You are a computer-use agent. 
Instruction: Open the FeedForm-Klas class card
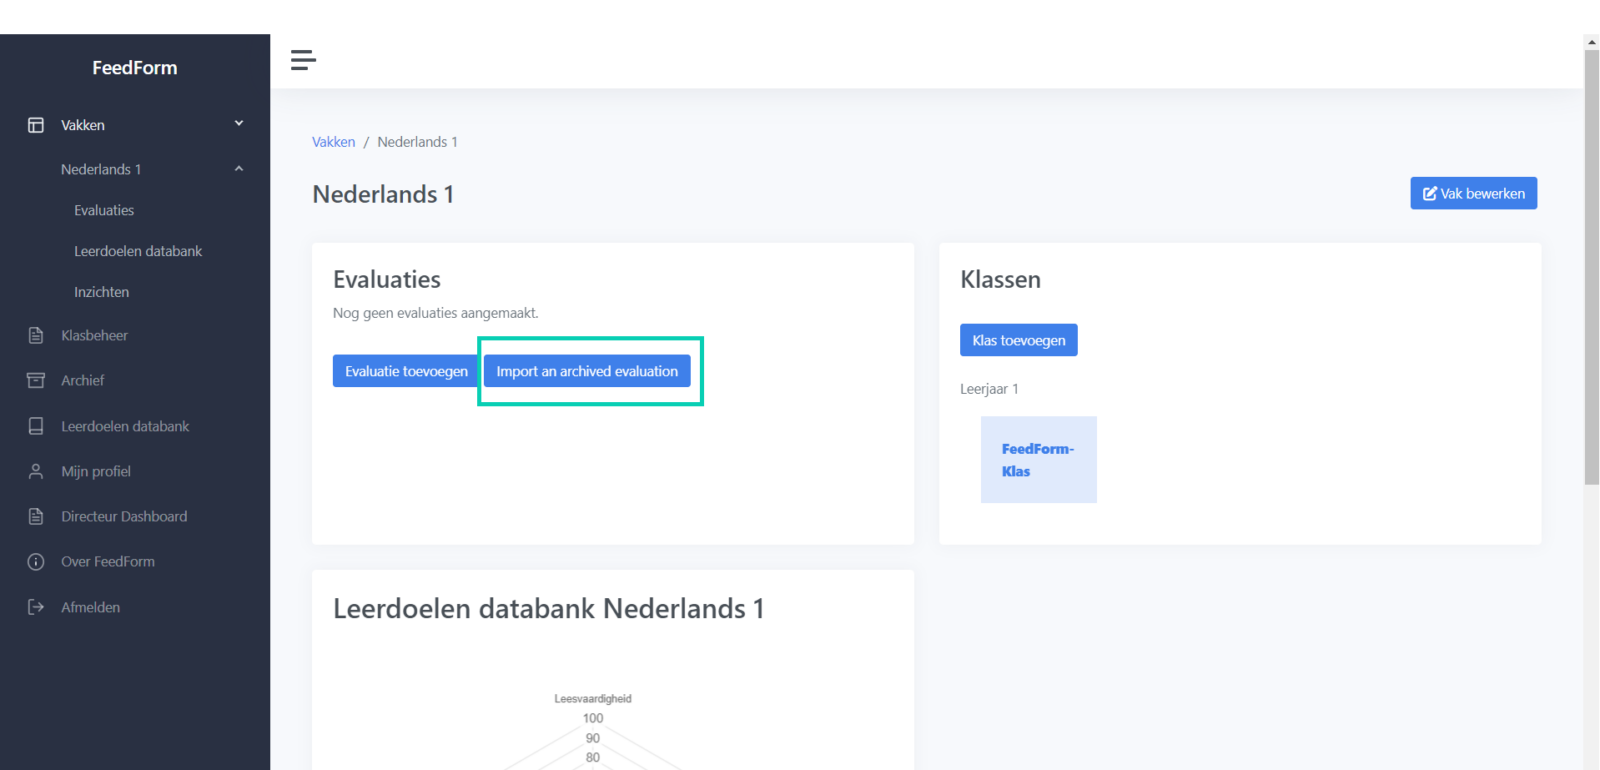tap(1039, 460)
